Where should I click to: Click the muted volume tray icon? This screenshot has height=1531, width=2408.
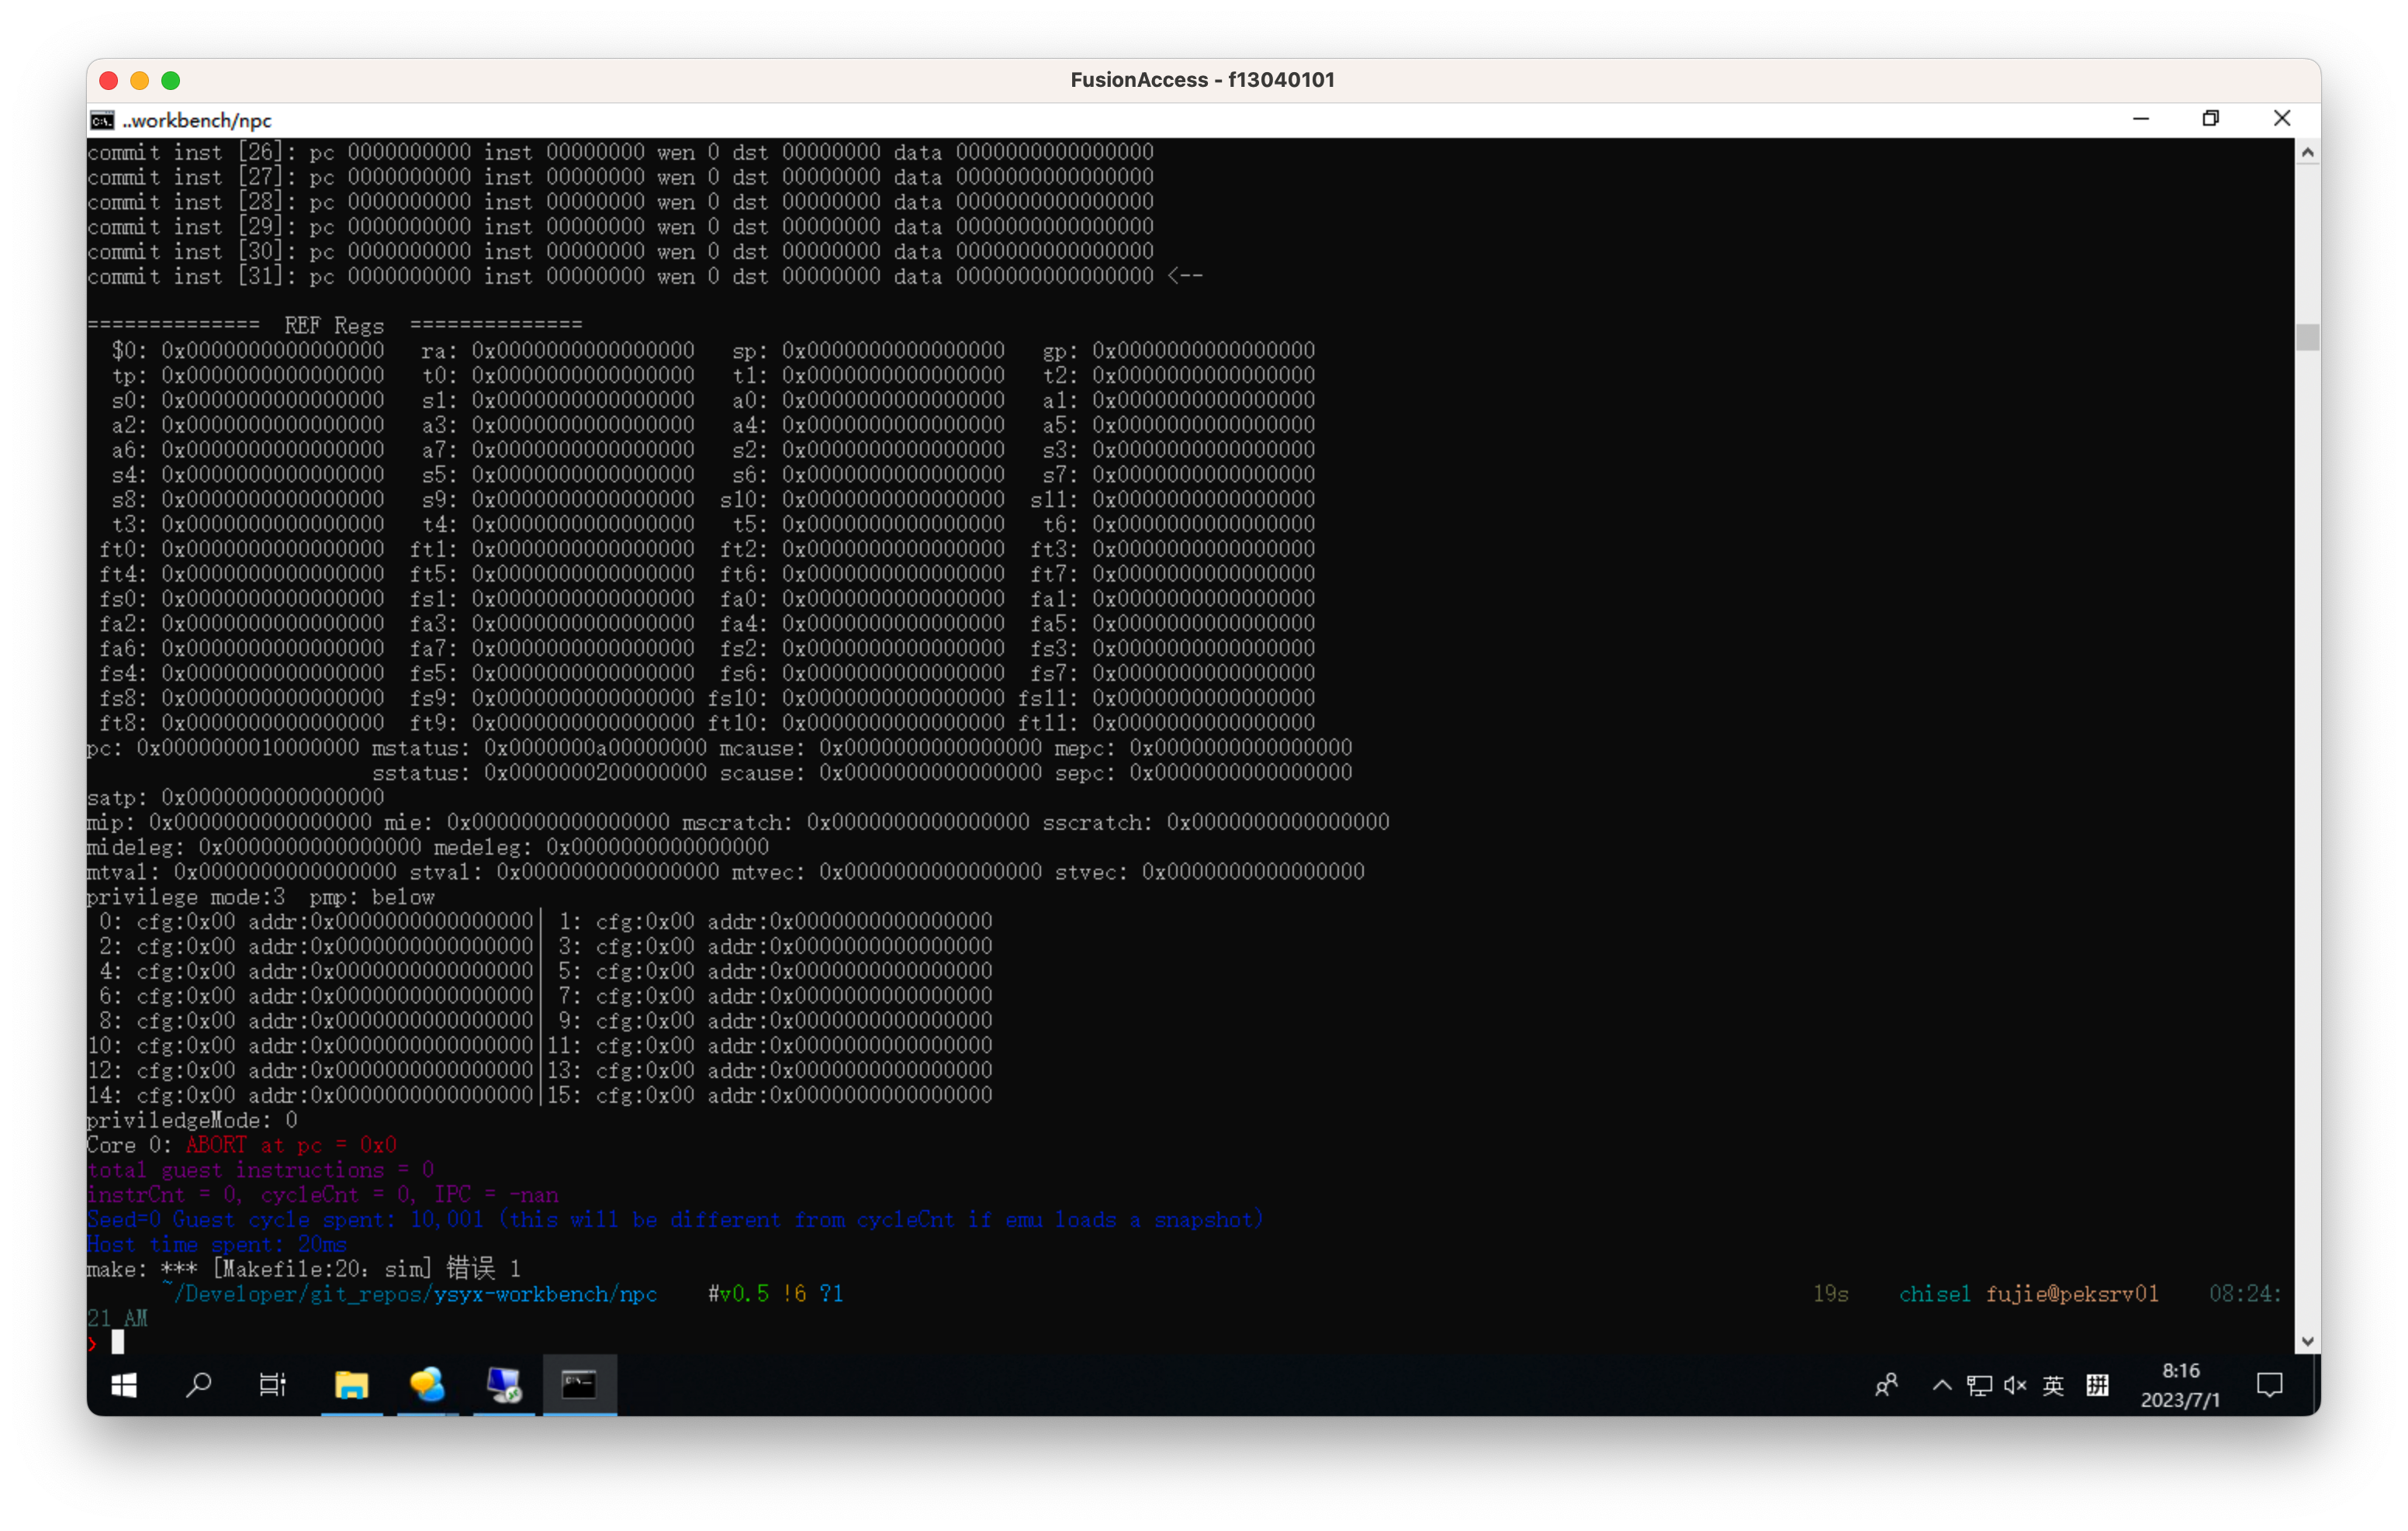tap(2015, 1385)
